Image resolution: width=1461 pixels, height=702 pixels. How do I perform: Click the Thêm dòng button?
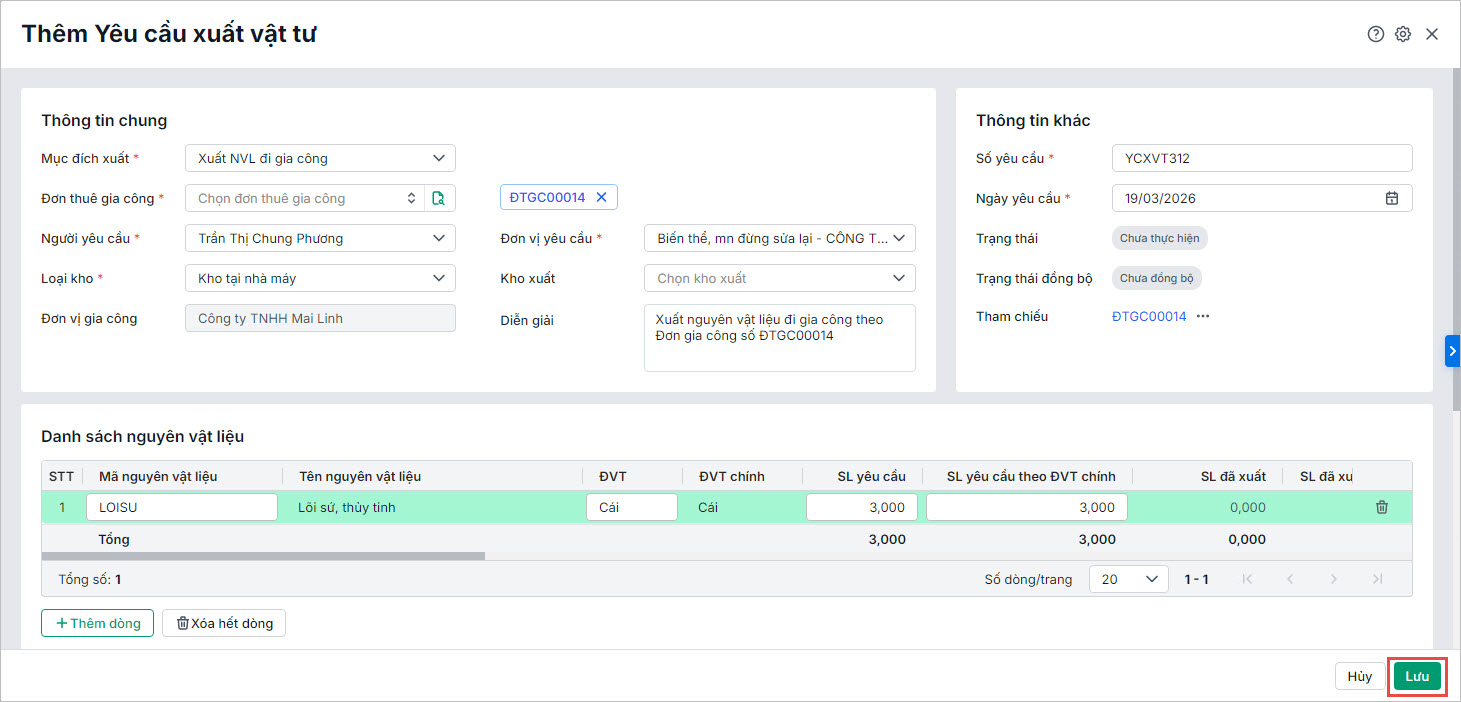tap(98, 623)
